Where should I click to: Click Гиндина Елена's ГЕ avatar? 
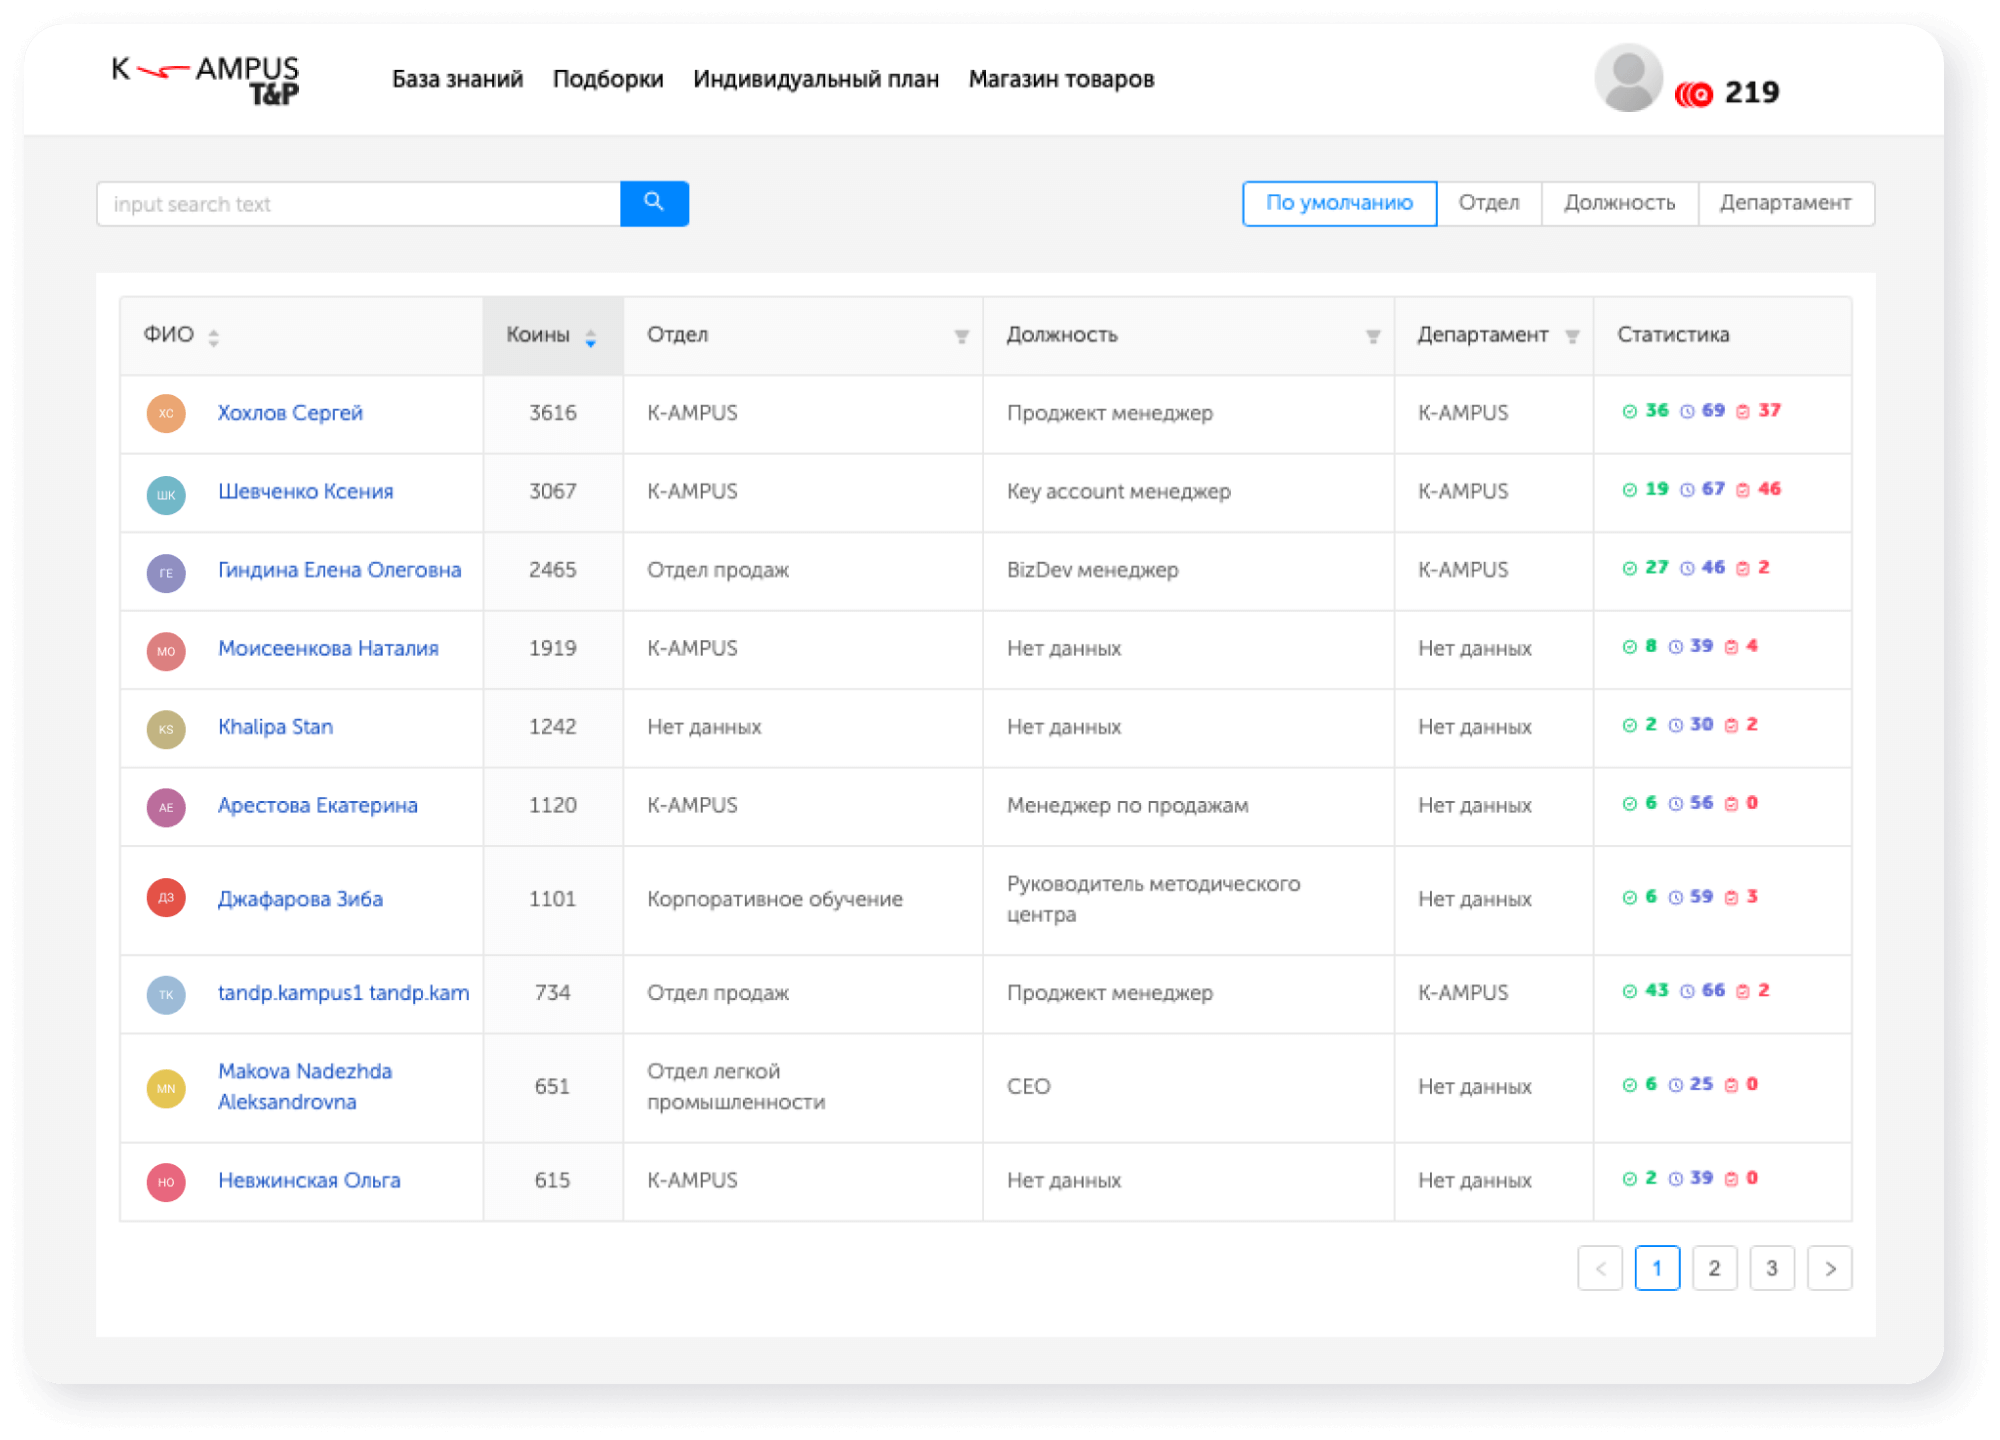[x=166, y=573]
